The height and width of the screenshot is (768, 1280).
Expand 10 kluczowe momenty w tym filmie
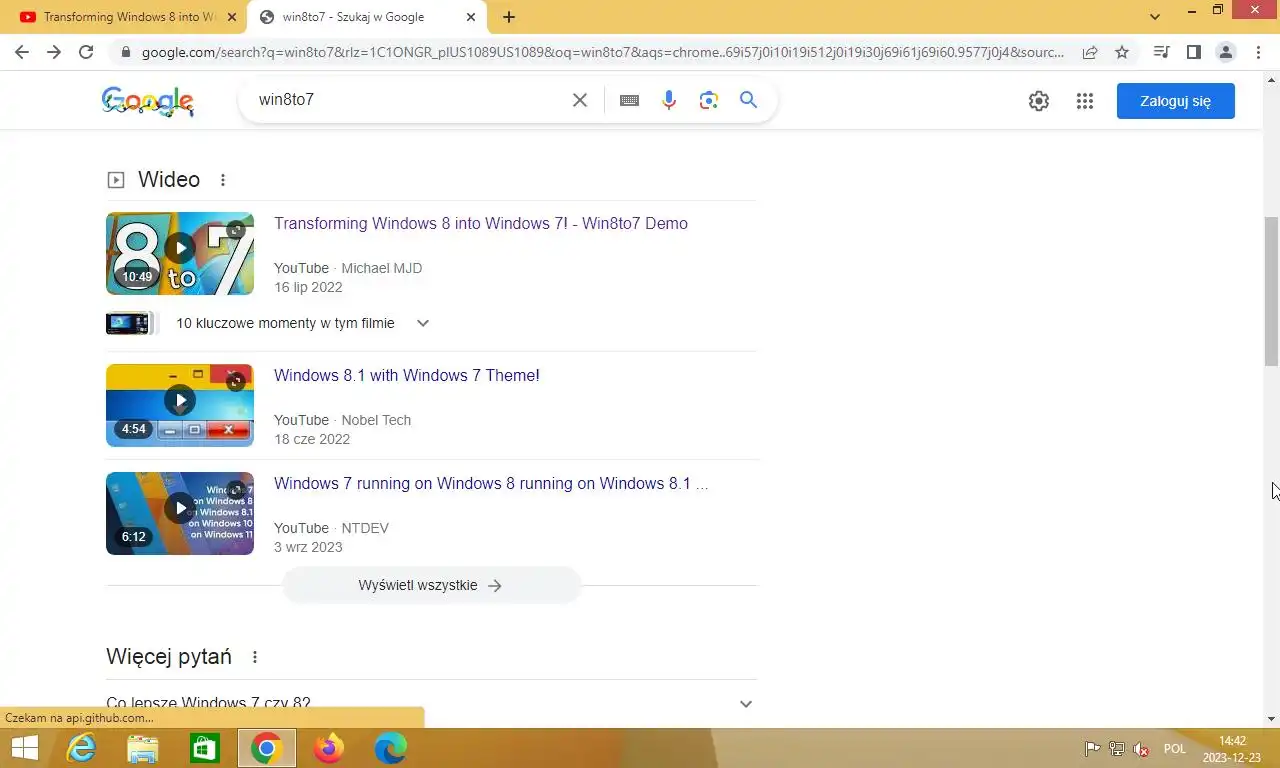(422, 323)
